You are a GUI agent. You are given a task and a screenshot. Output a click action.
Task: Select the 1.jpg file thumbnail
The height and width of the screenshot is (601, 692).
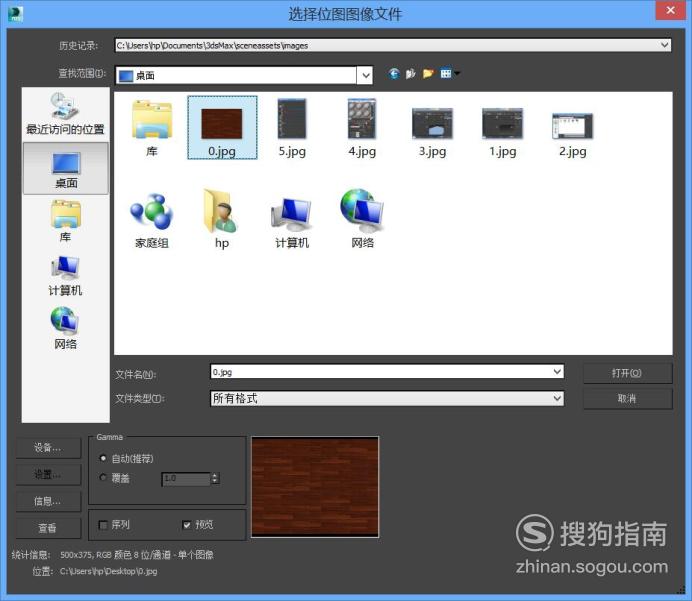click(x=502, y=132)
